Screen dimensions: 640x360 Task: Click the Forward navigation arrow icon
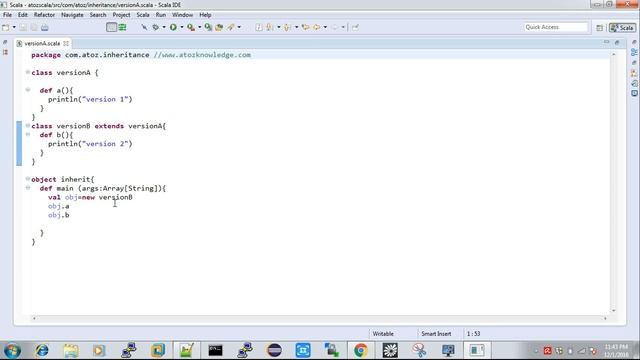335,27
